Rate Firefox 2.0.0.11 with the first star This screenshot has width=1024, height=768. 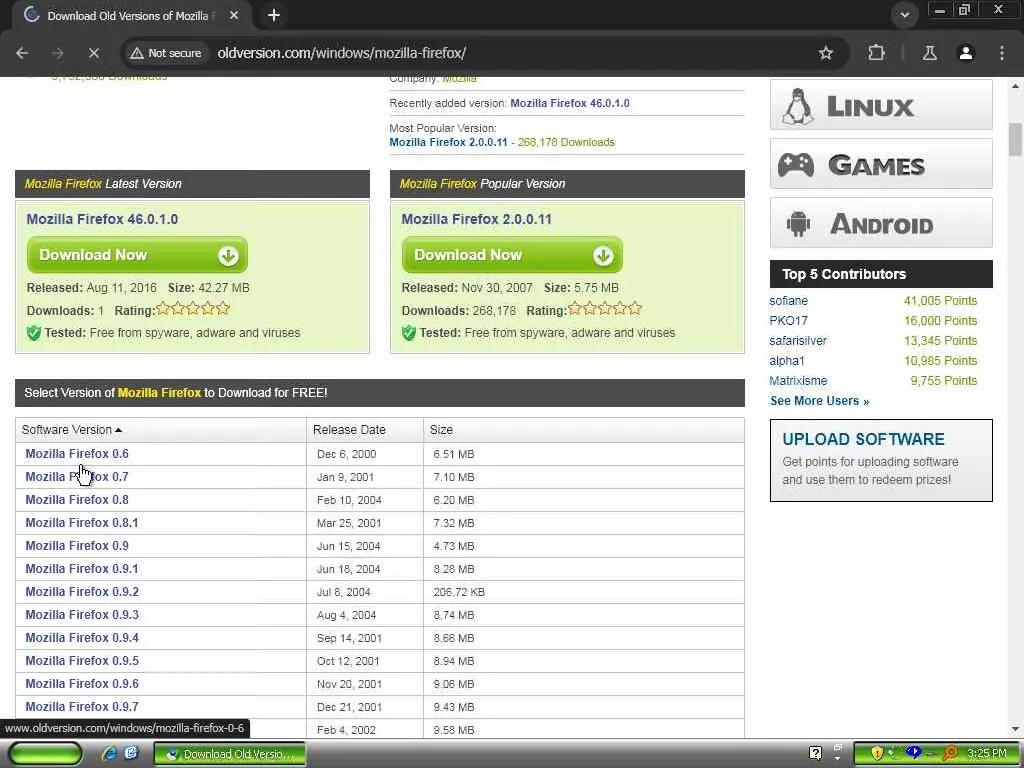point(575,308)
